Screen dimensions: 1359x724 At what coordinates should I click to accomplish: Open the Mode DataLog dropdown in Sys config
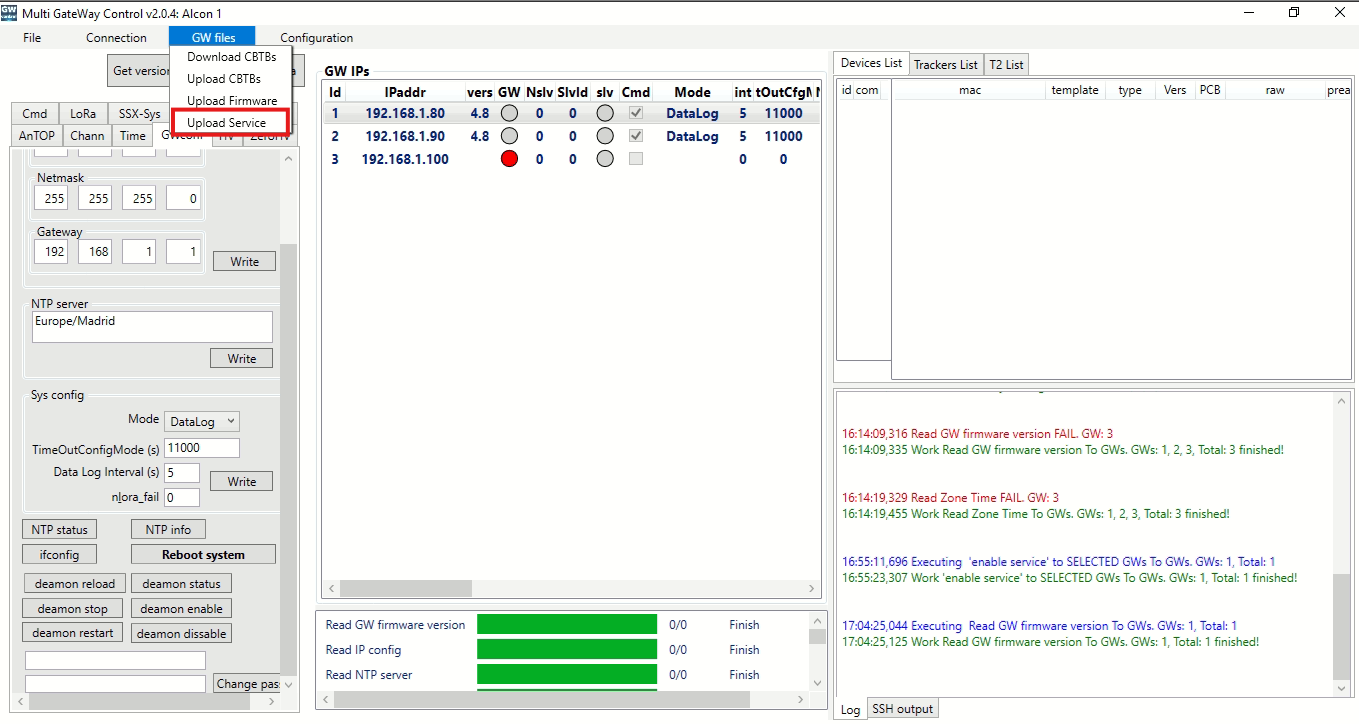pyautogui.click(x=202, y=422)
